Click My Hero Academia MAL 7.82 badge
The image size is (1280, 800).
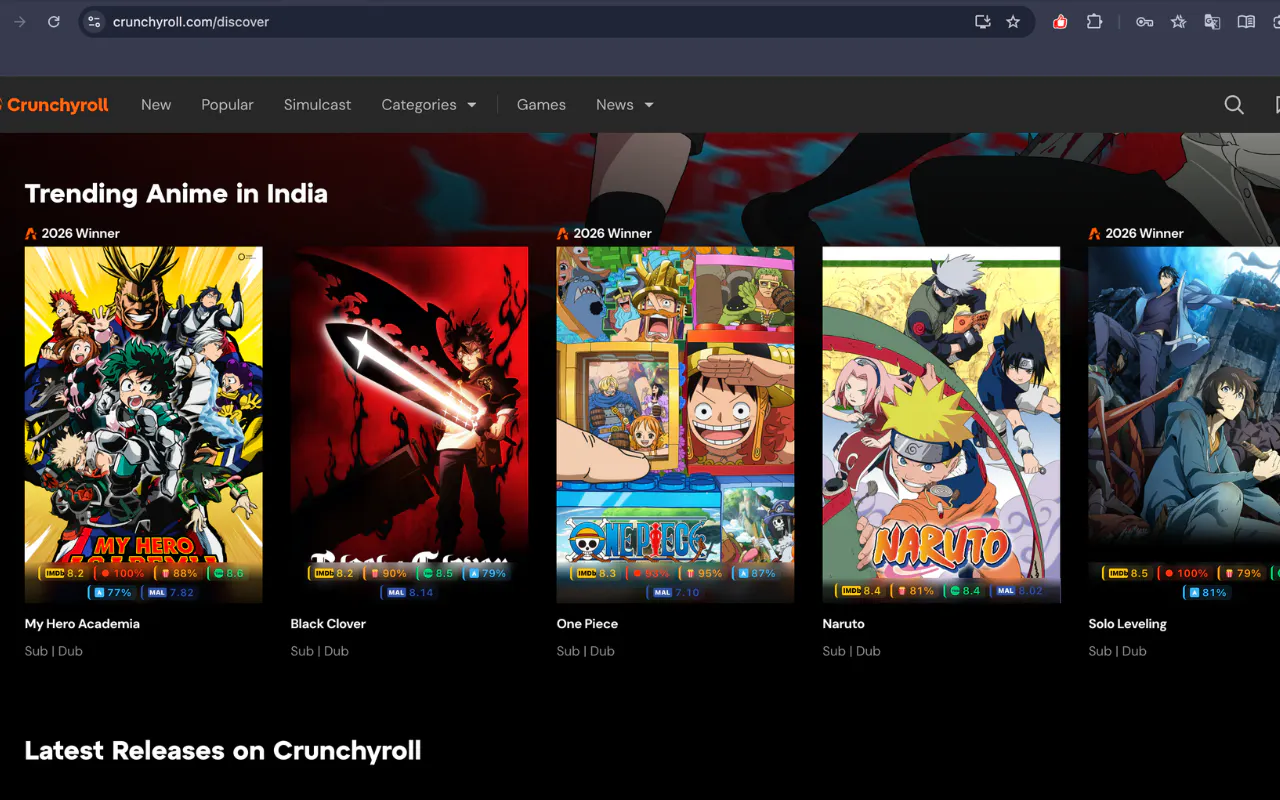(x=170, y=593)
